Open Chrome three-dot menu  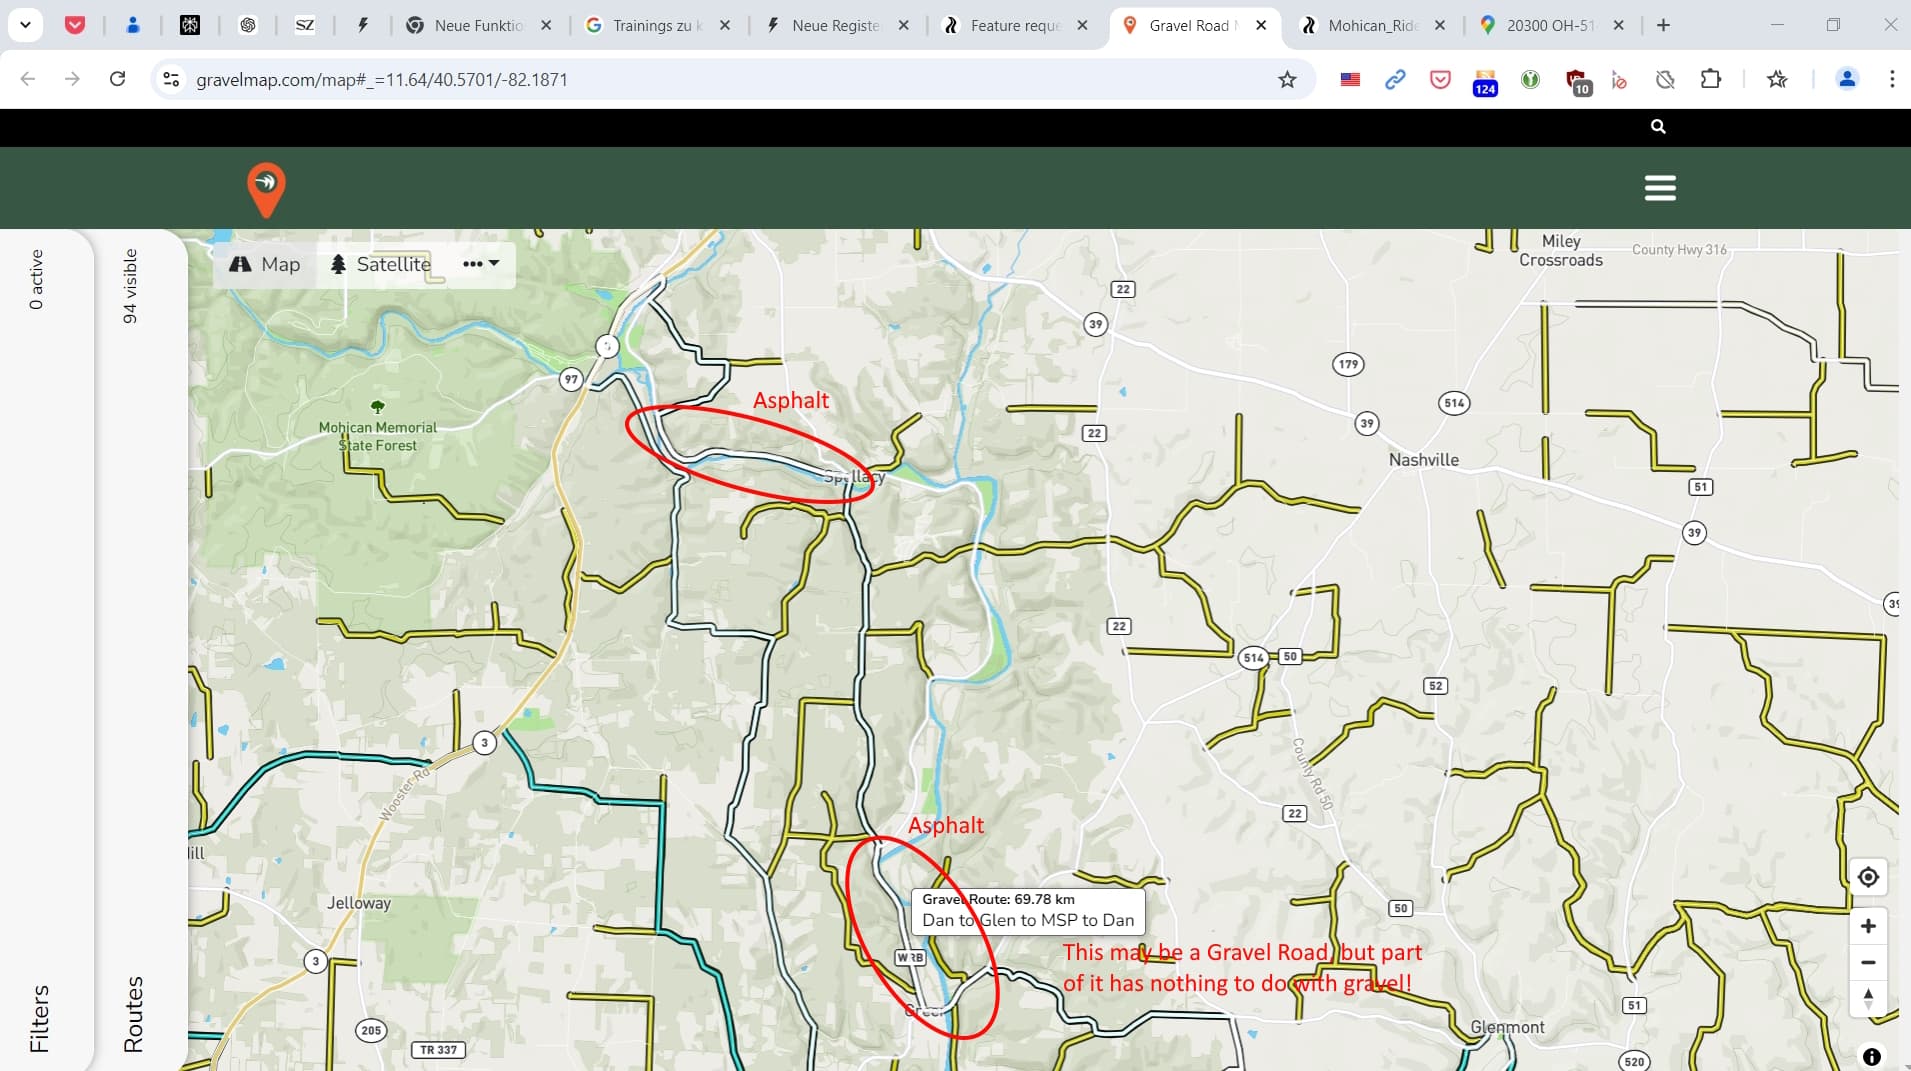click(1891, 80)
